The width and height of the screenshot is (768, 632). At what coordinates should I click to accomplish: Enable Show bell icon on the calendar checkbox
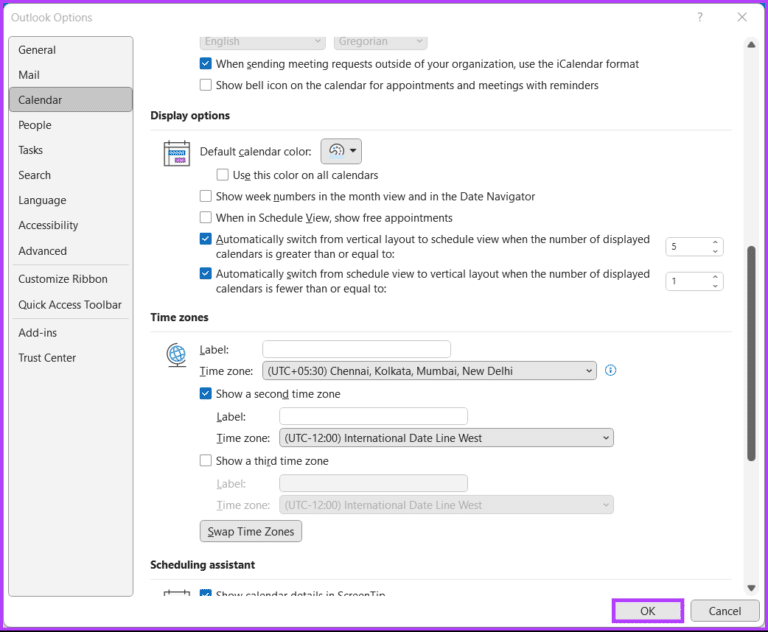(x=206, y=85)
